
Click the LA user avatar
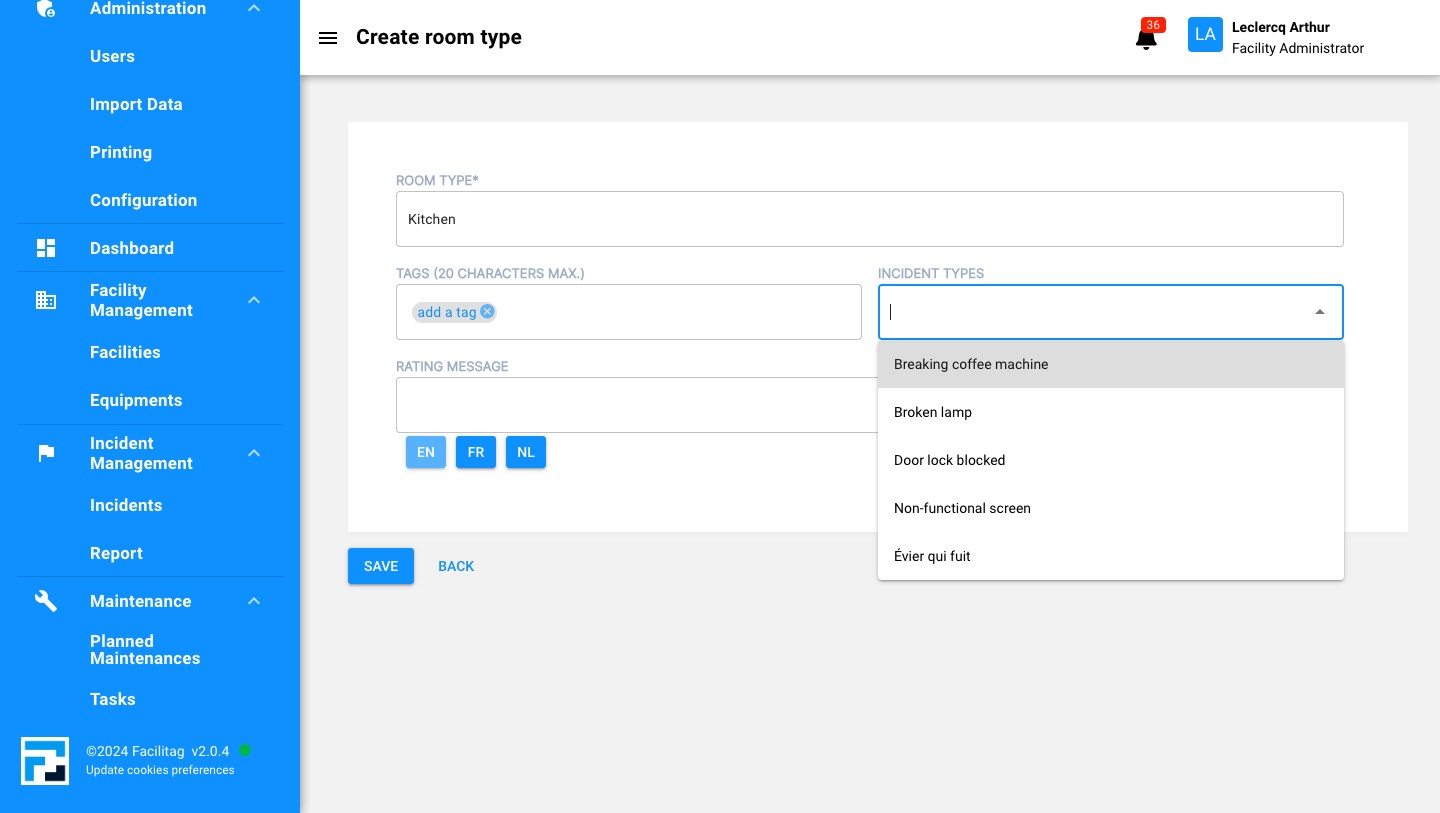point(1205,34)
